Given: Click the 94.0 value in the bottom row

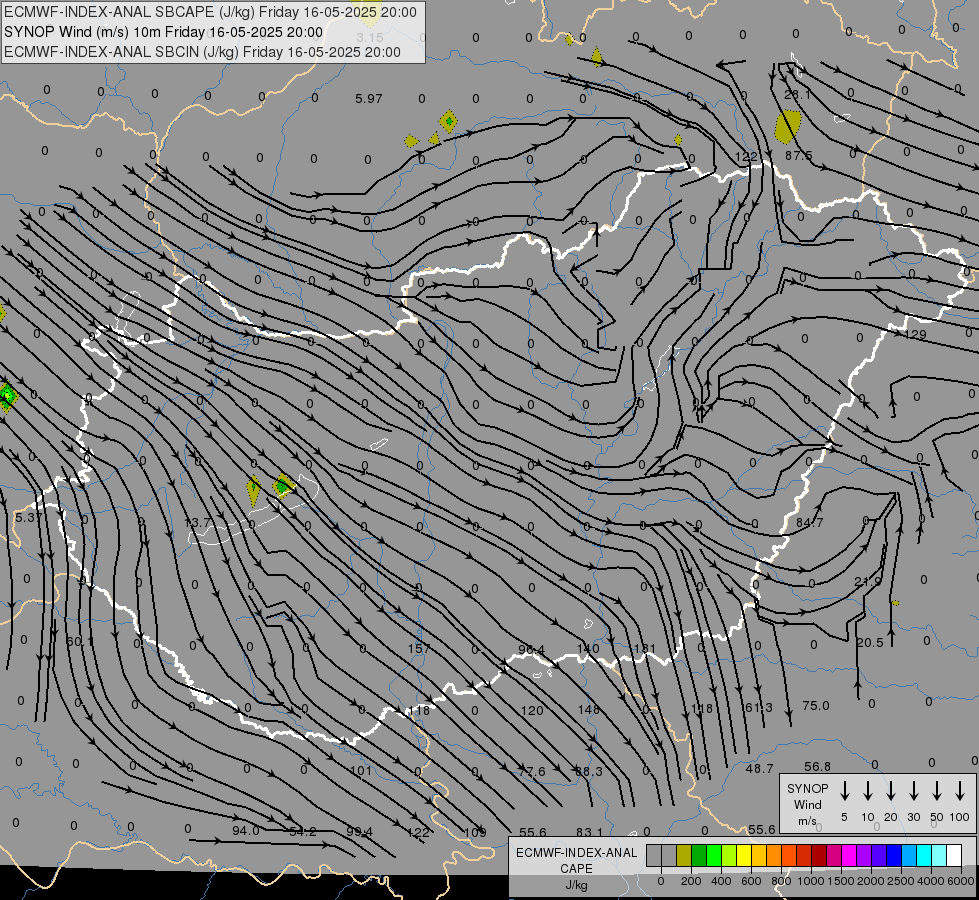Looking at the screenshot, I should coord(245,831).
